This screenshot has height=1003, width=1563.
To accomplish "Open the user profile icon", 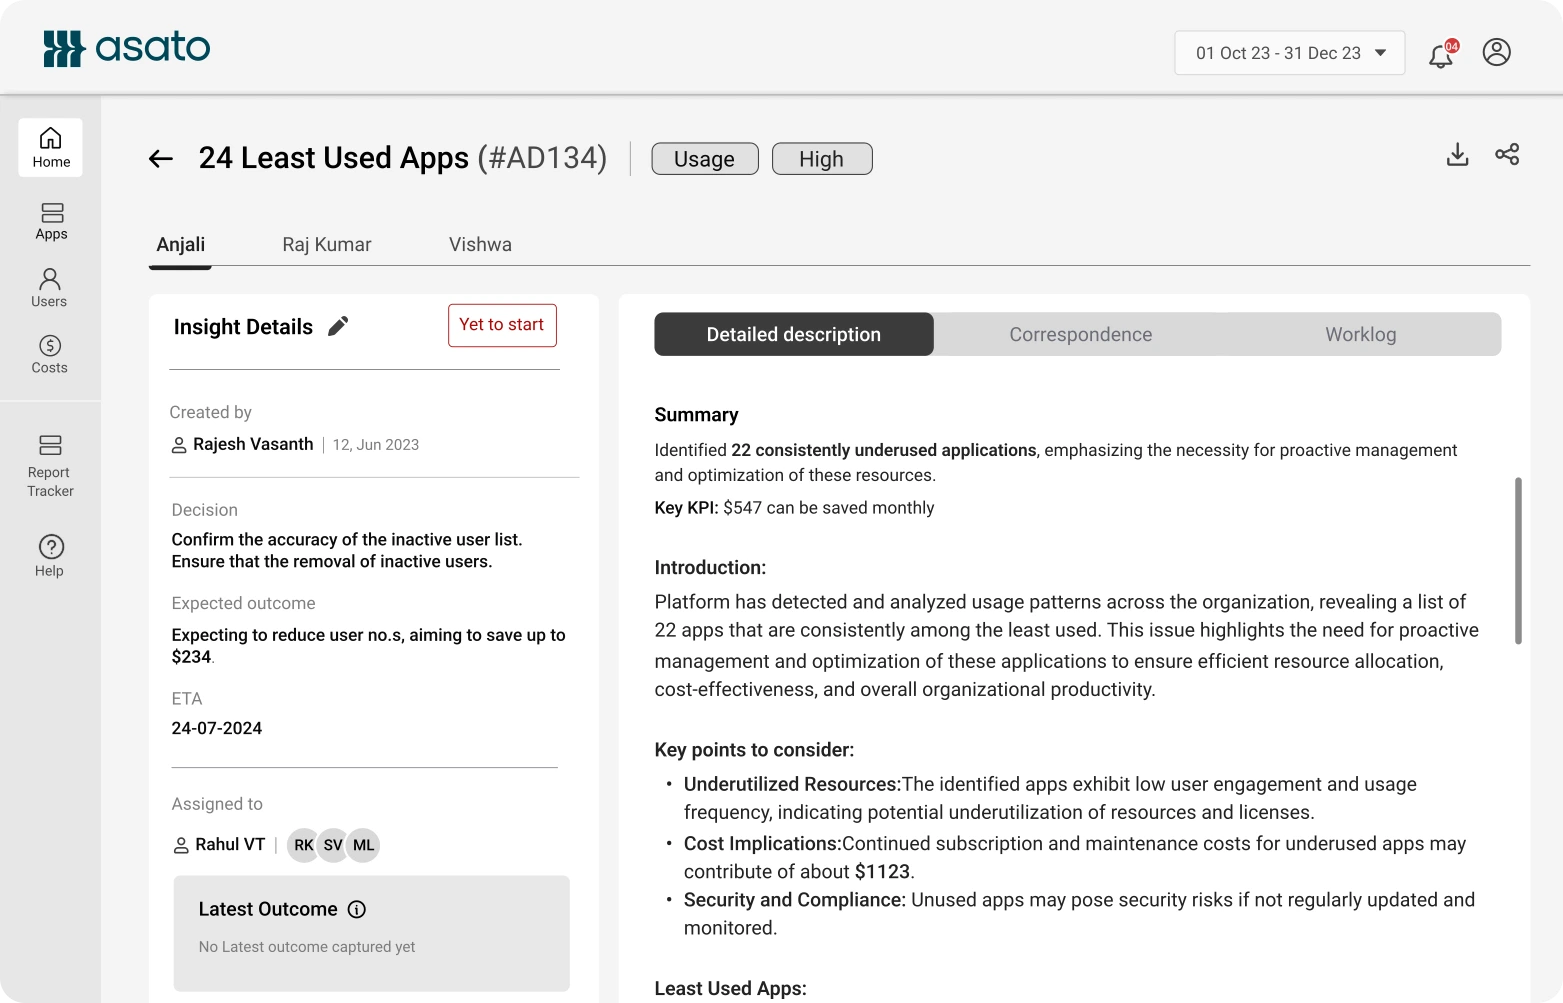I will [1496, 52].
